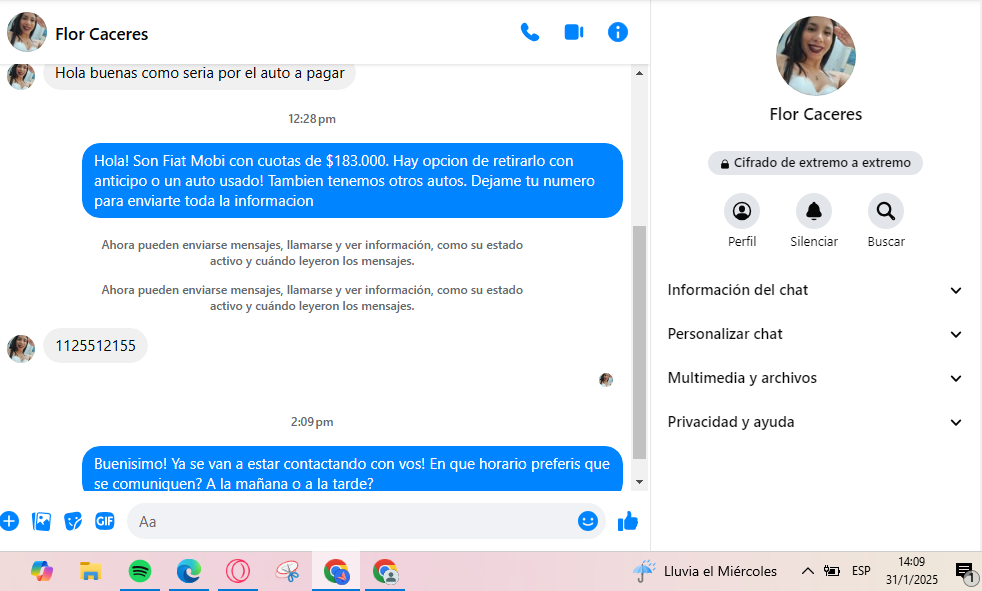Click the lock icon for end-to-end encryption

coord(725,163)
